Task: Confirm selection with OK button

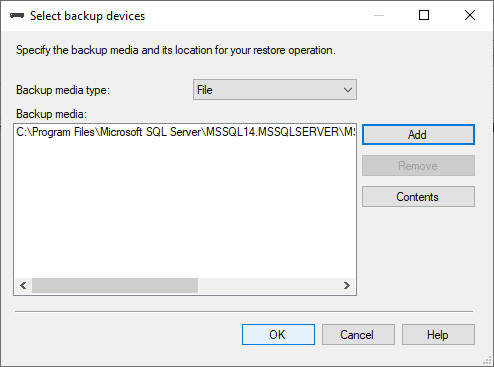Action: coord(278,334)
